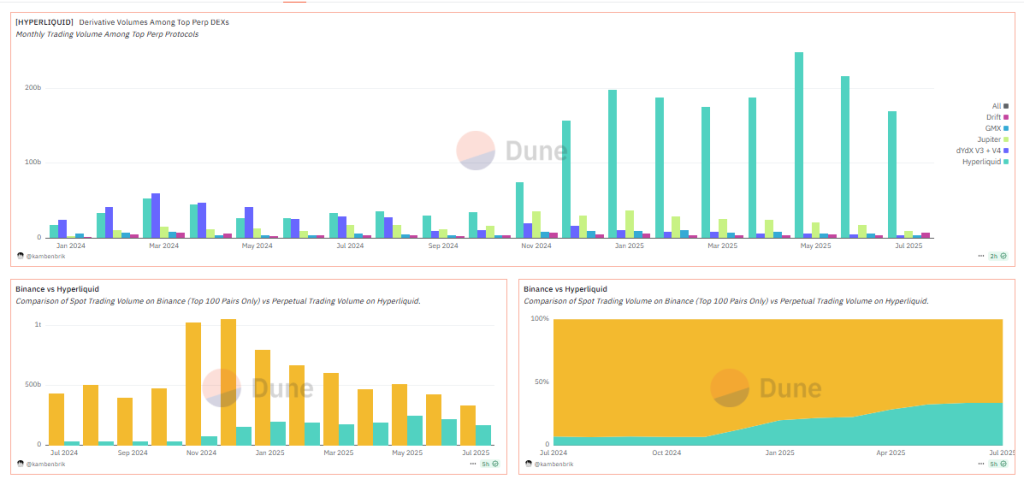Screen dimensions: 1024x497
Task: Click the author avatar under the percentage area chart
Action: pyautogui.click(x=528, y=464)
